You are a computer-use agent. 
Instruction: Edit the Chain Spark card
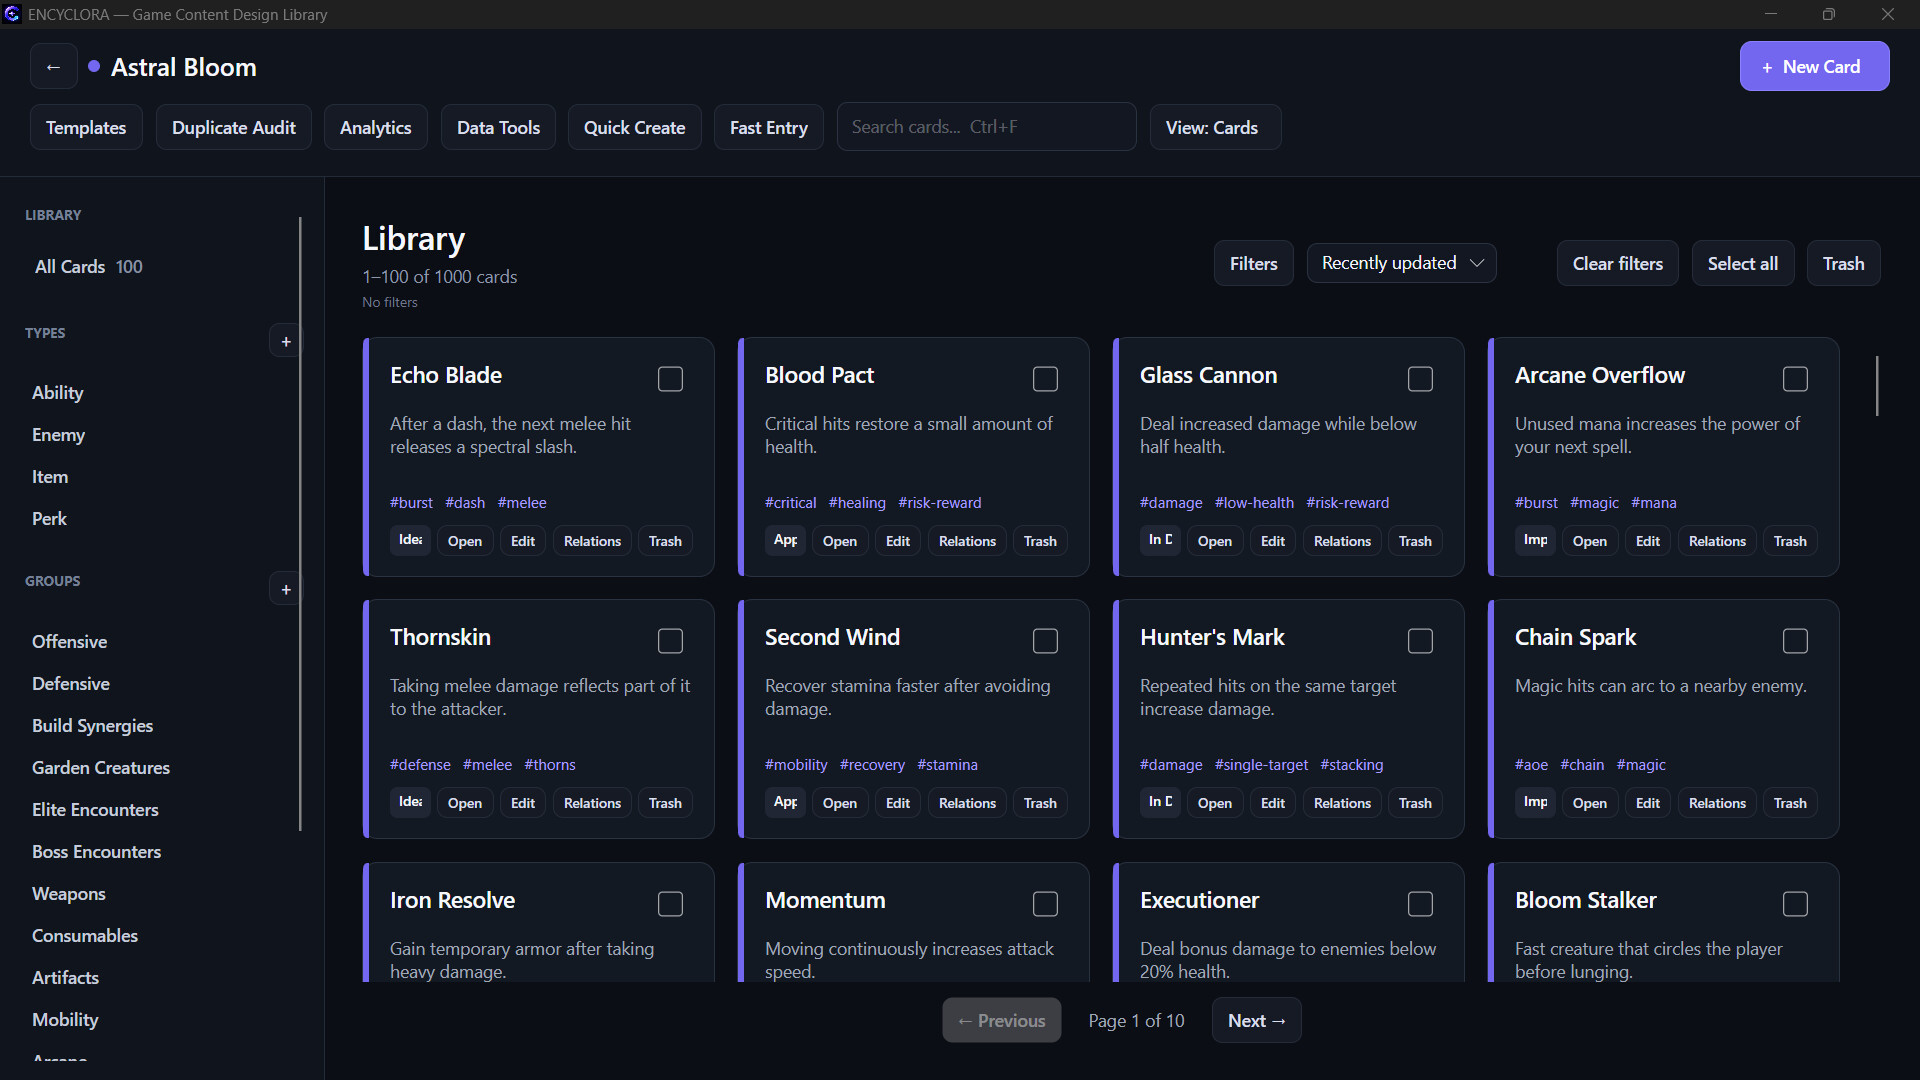click(1647, 803)
